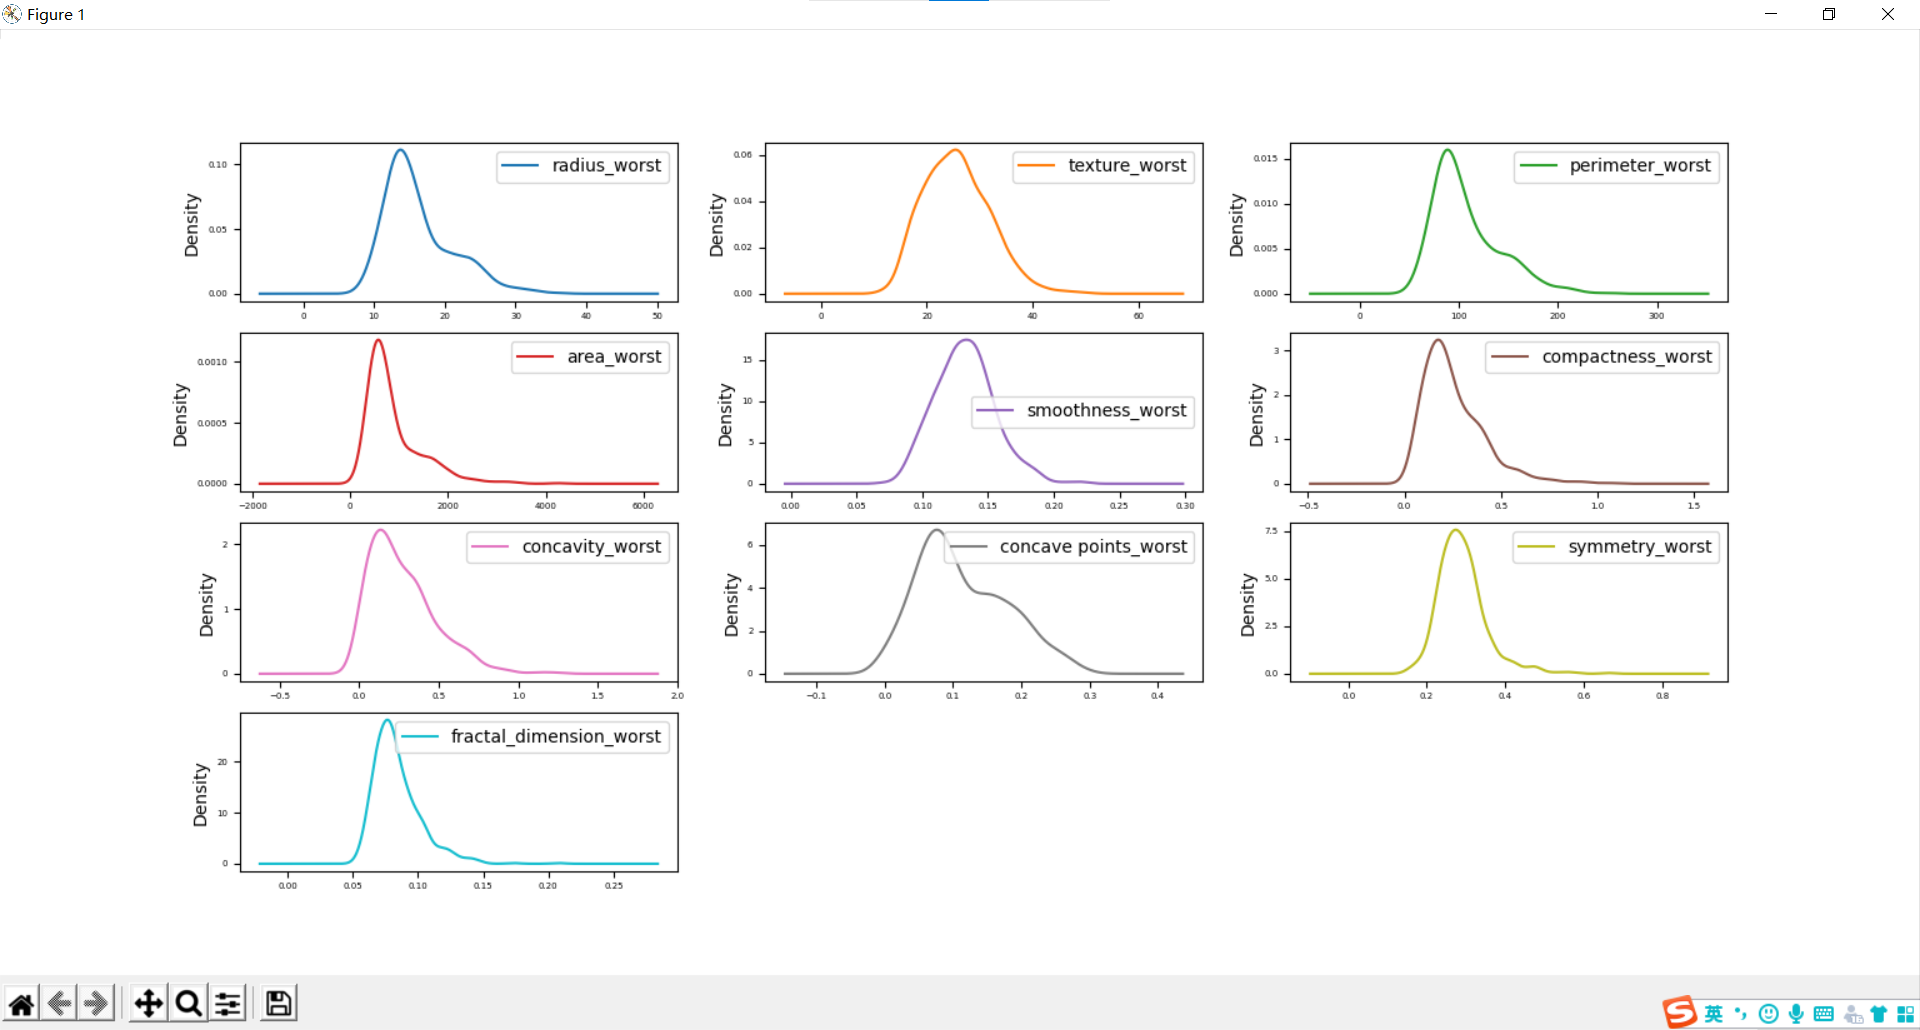This screenshot has width=1920, height=1030.
Task: Toggle Chinese/English mode via the 英 indicator
Action: (x=1714, y=1014)
